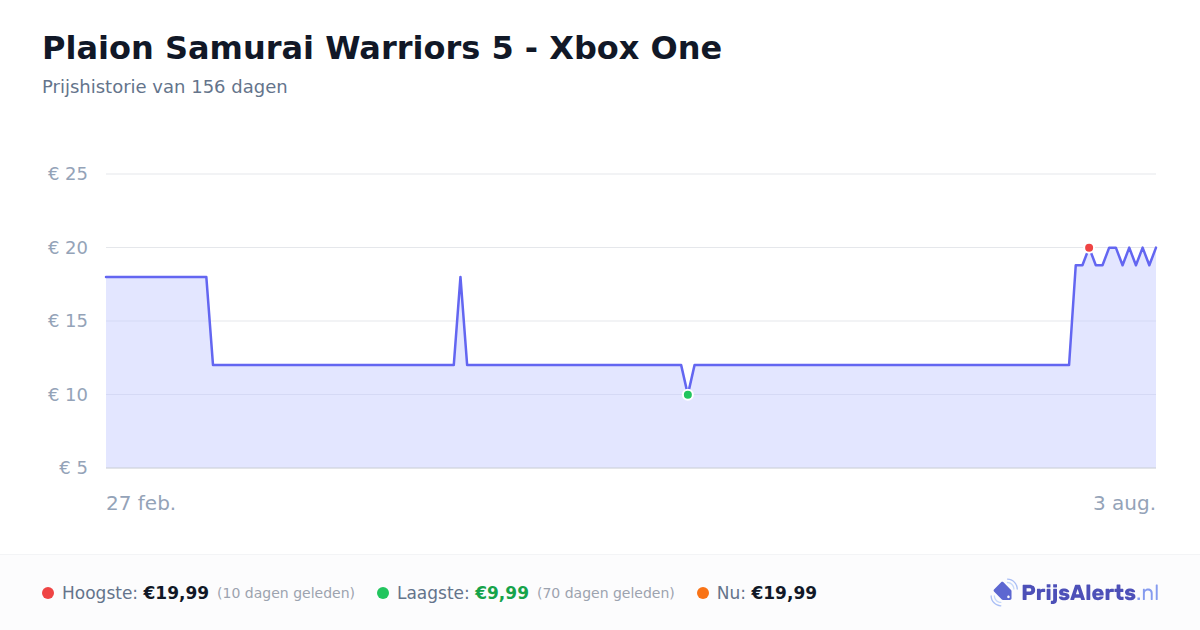Click the PrijsAlerts price tag logo icon
1200x630 pixels.
[x=1003, y=593]
